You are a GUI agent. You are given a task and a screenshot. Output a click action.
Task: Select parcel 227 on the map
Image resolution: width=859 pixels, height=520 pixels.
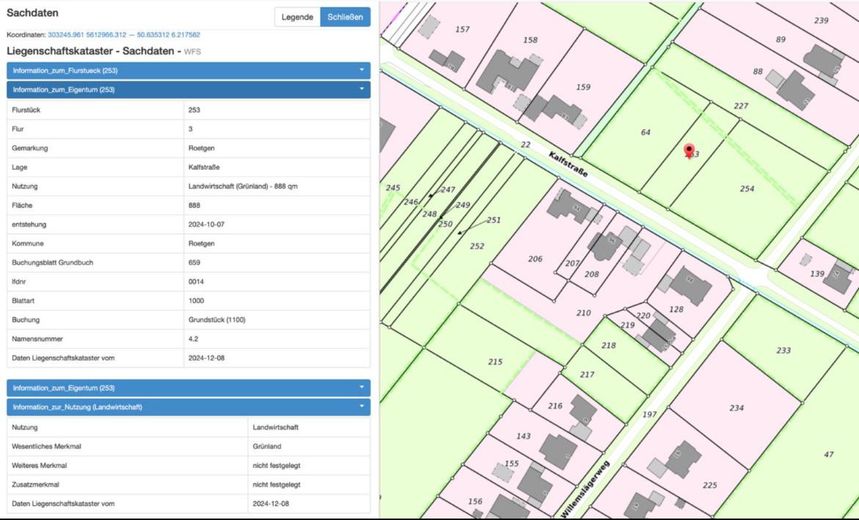coord(740,105)
